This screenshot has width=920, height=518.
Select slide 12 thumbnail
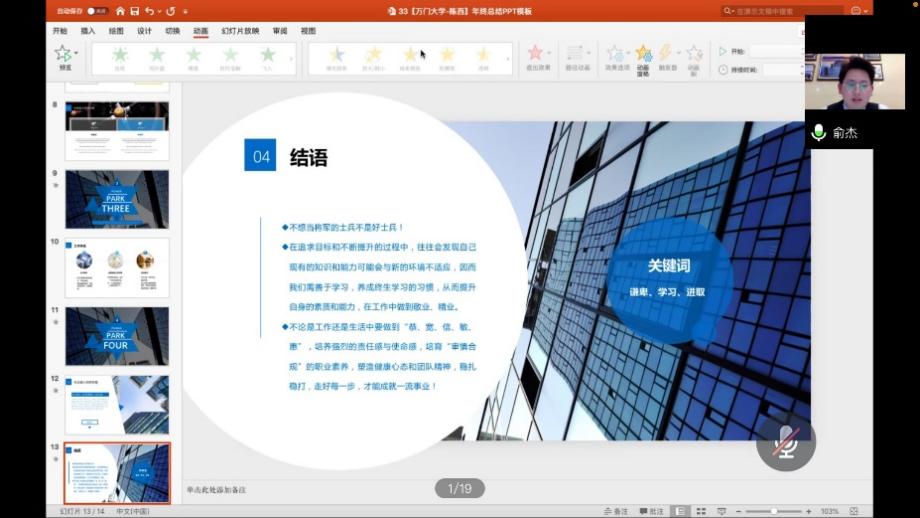click(x=117, y=405)
